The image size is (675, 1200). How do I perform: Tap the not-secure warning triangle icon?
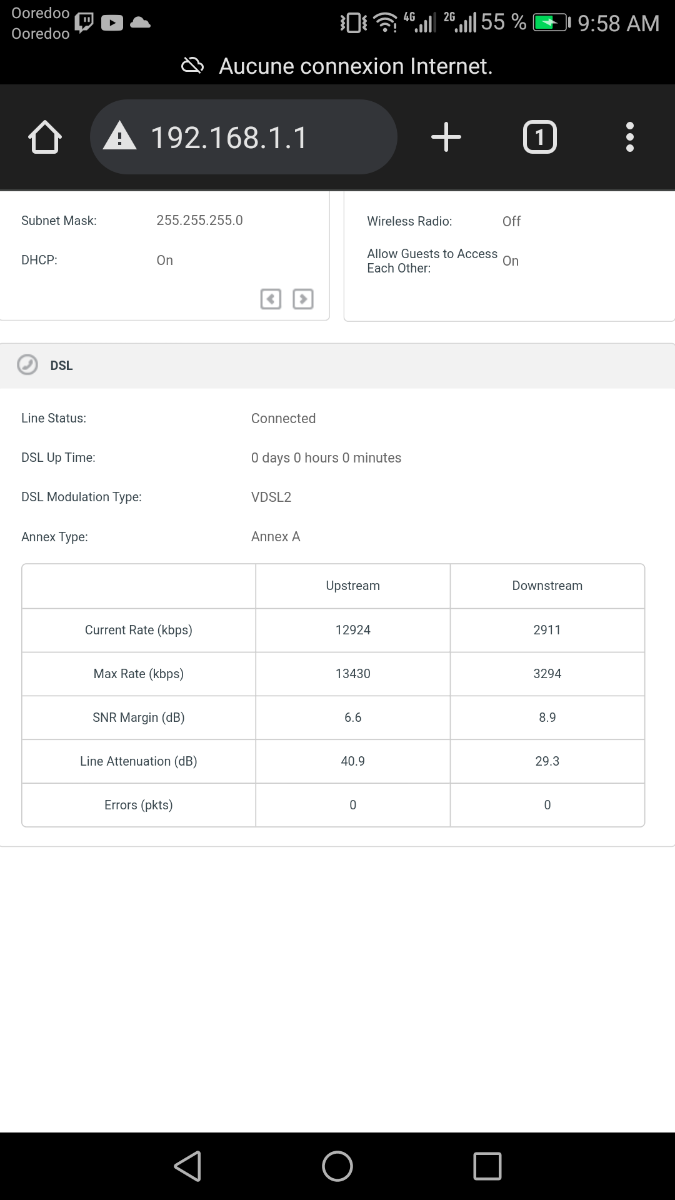(x=120, y=137)
